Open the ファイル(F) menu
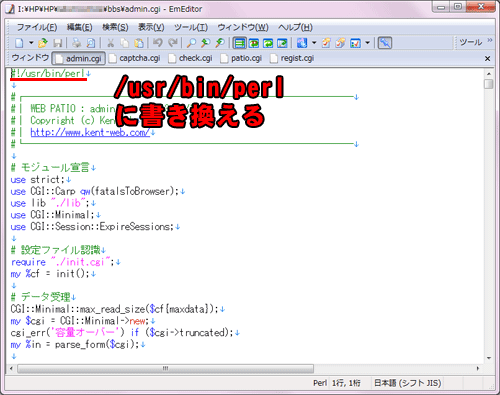Screen dimensions: 500x395 37,27
